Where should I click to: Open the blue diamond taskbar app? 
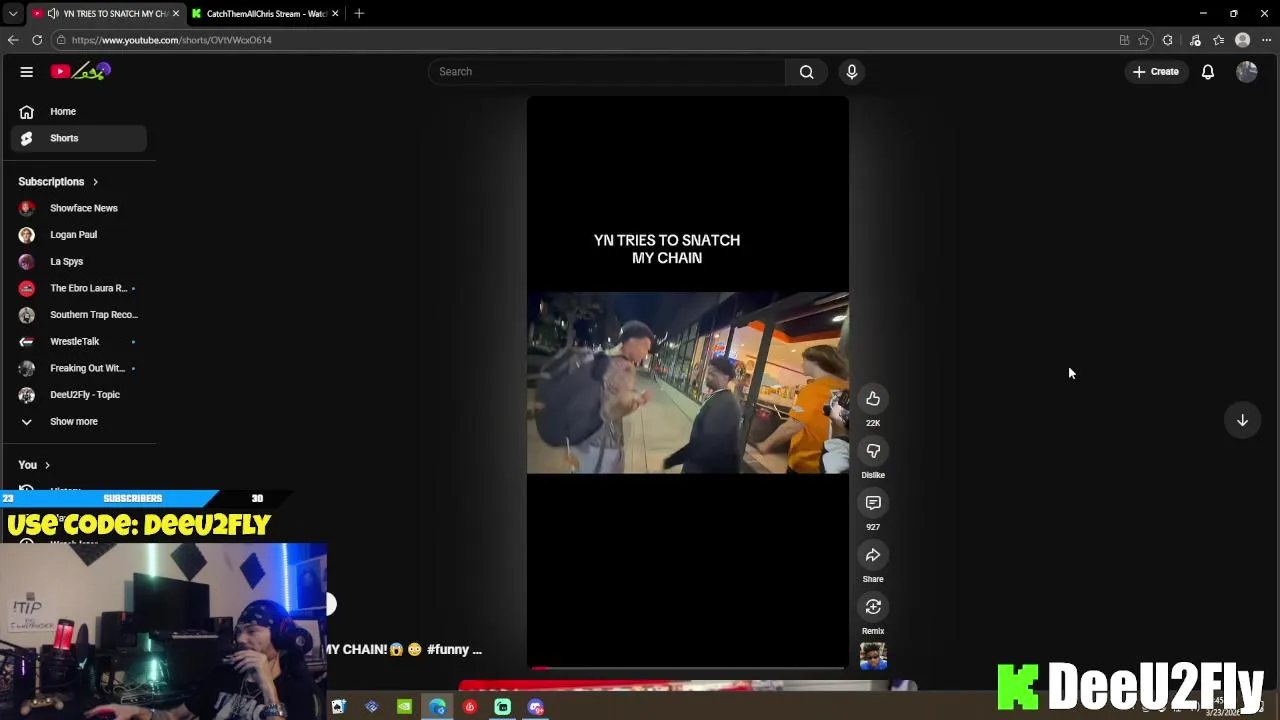pos(371,707)
